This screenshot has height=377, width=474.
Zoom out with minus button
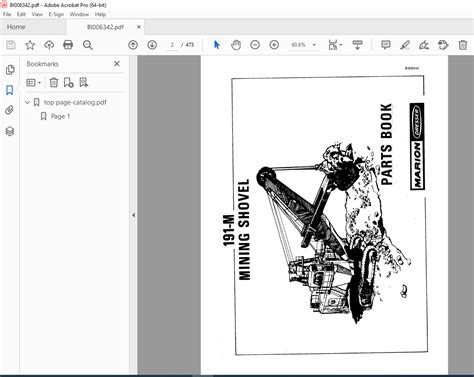pos(255,45)
